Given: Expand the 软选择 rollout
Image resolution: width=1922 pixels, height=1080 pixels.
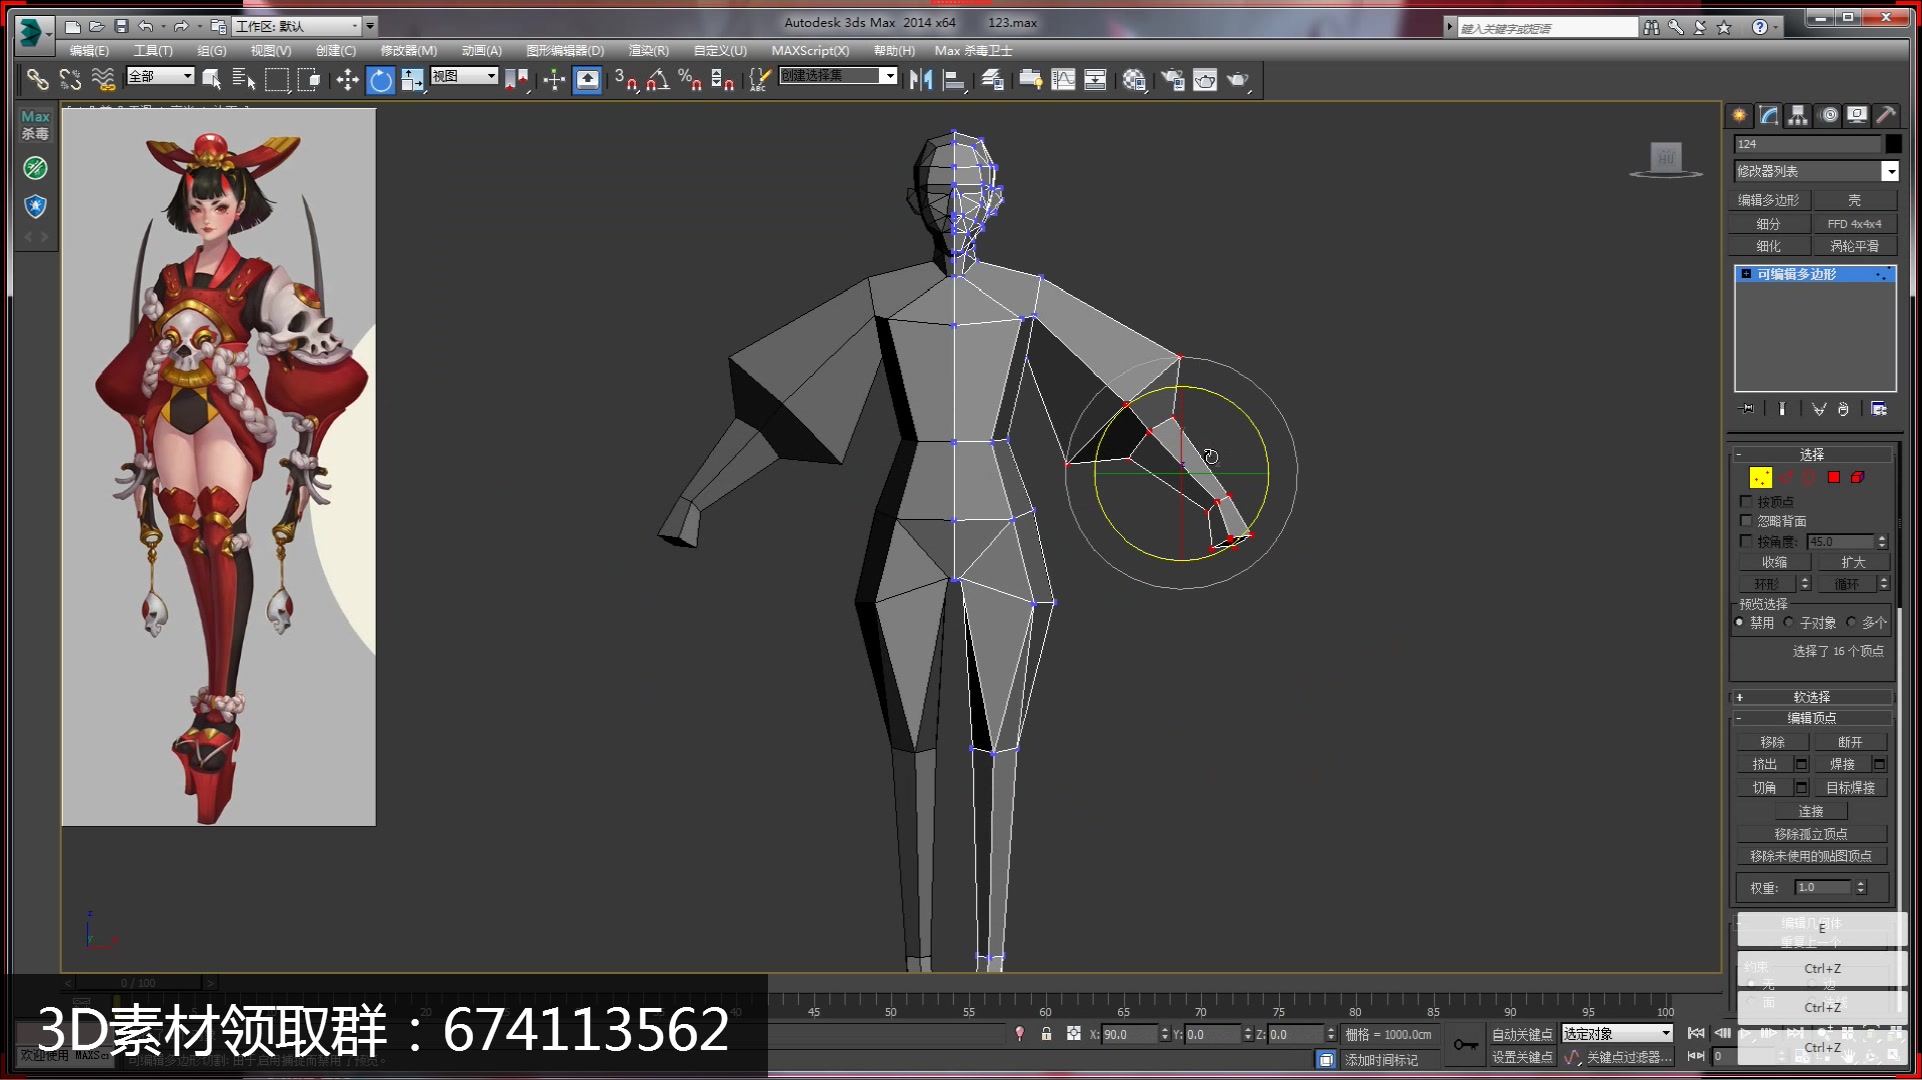Looking at the screenshot, I should [1811, 697].
